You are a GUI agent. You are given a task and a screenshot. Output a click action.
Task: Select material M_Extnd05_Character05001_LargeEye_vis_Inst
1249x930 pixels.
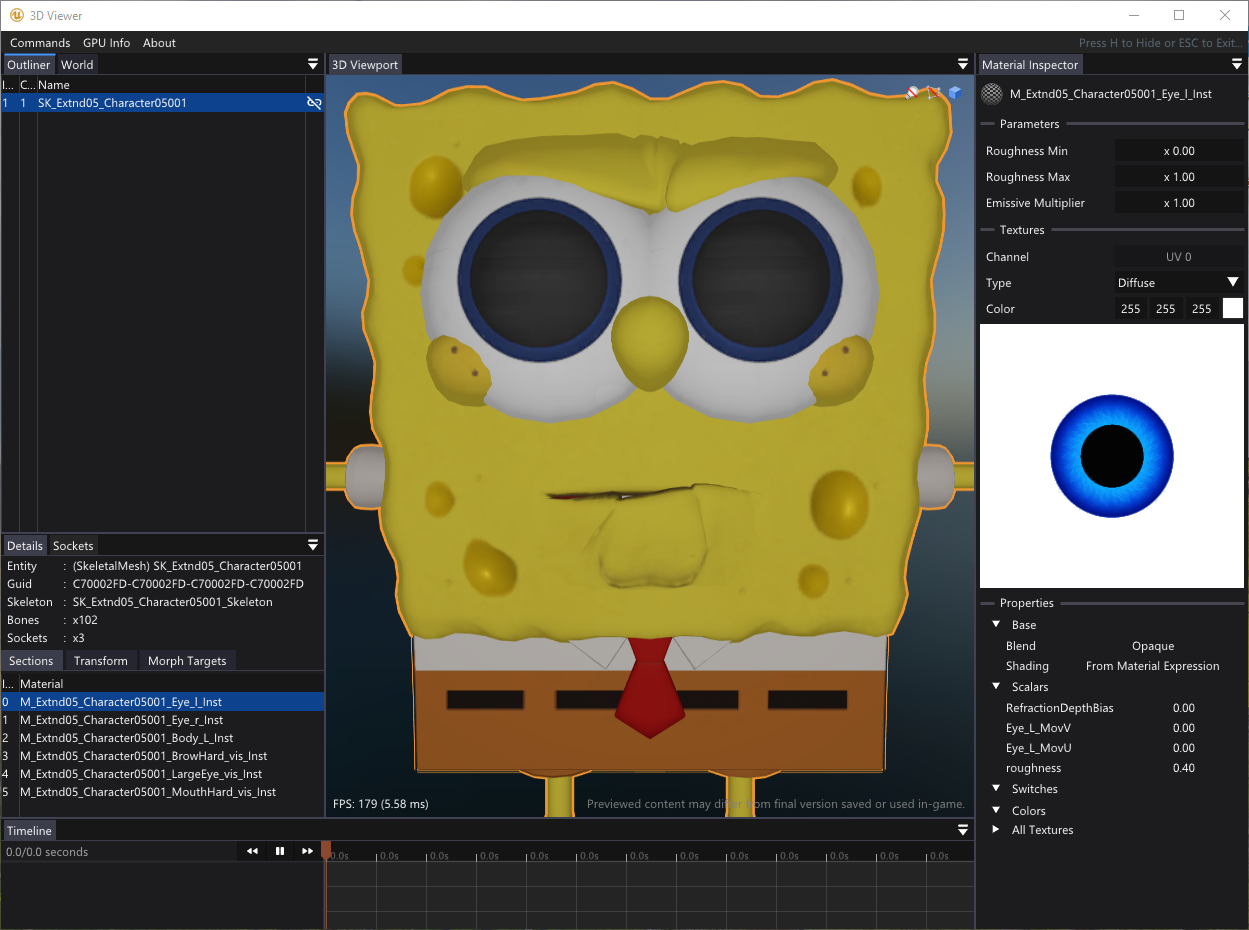click(x=162, y=774)
